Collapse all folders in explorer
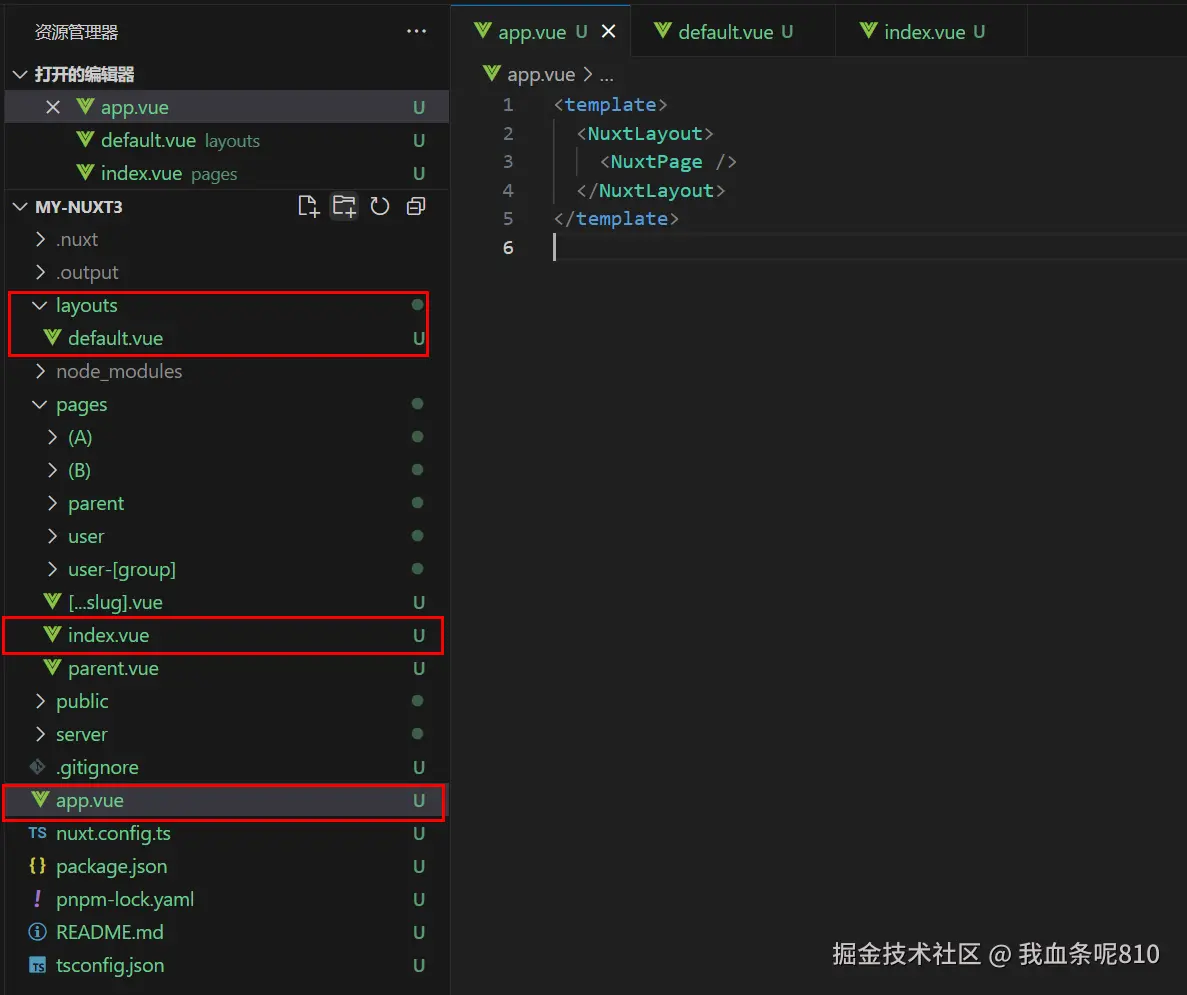Viewport: 1187px width, 995px height. click(416, 206)
